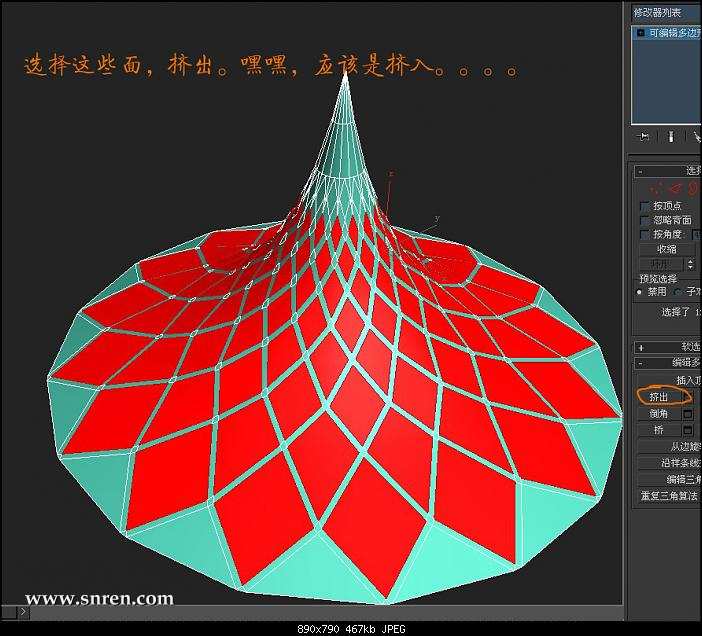Click the 挤出 extrude button
The width and height of the screenshot is (702, 636).
point(659,397)
